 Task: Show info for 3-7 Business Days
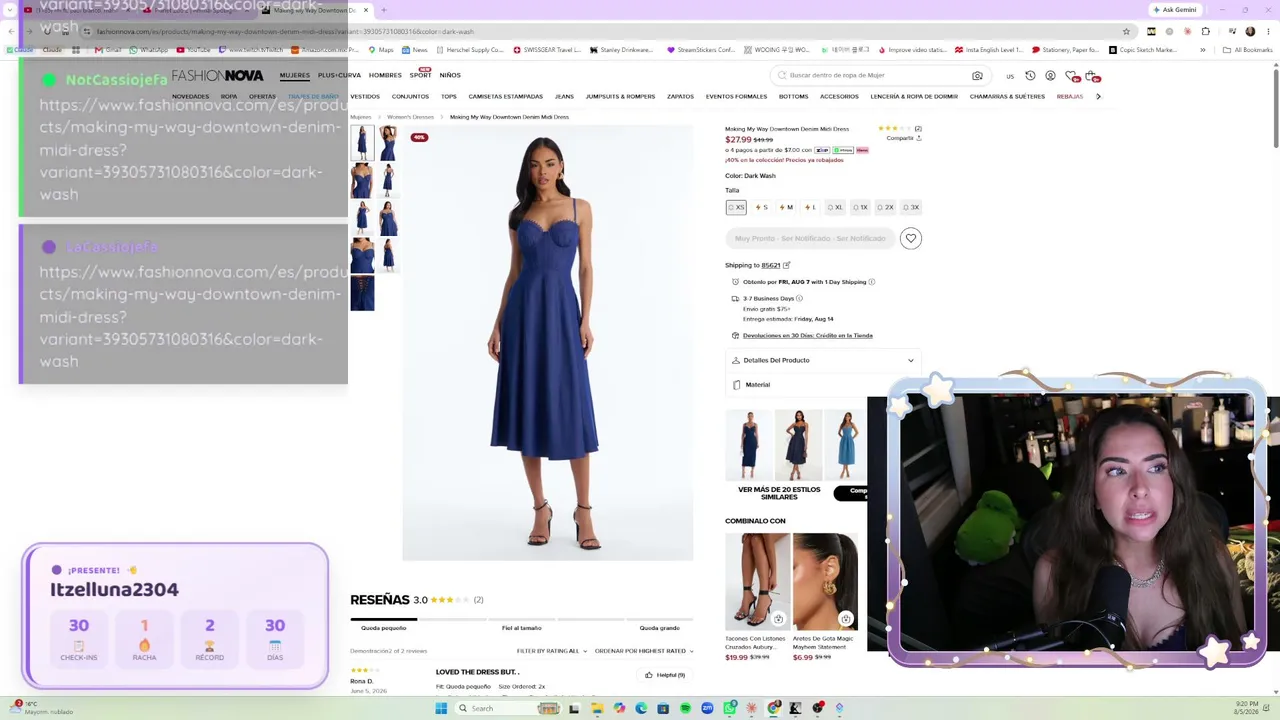799,298
